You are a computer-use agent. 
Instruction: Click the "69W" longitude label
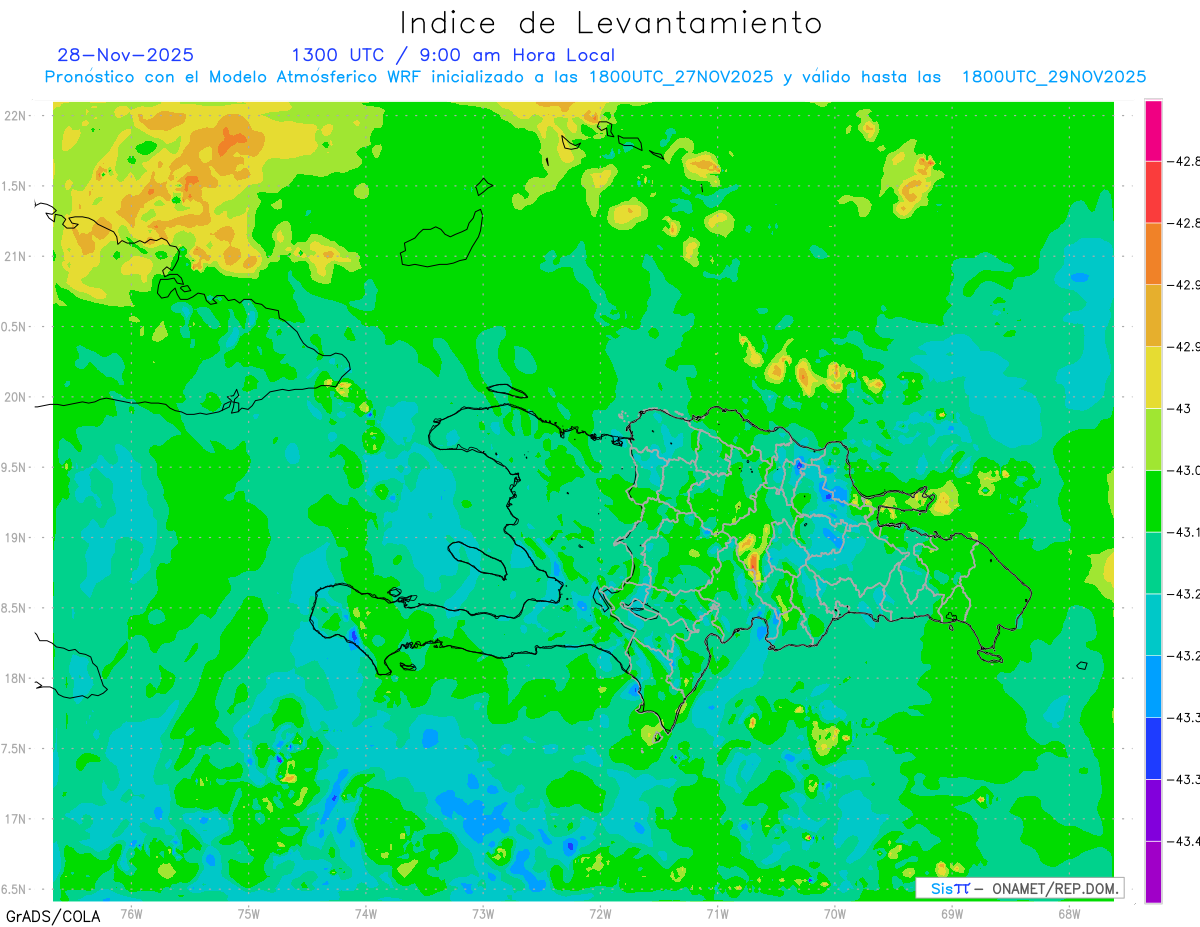[x=952, y=913]
